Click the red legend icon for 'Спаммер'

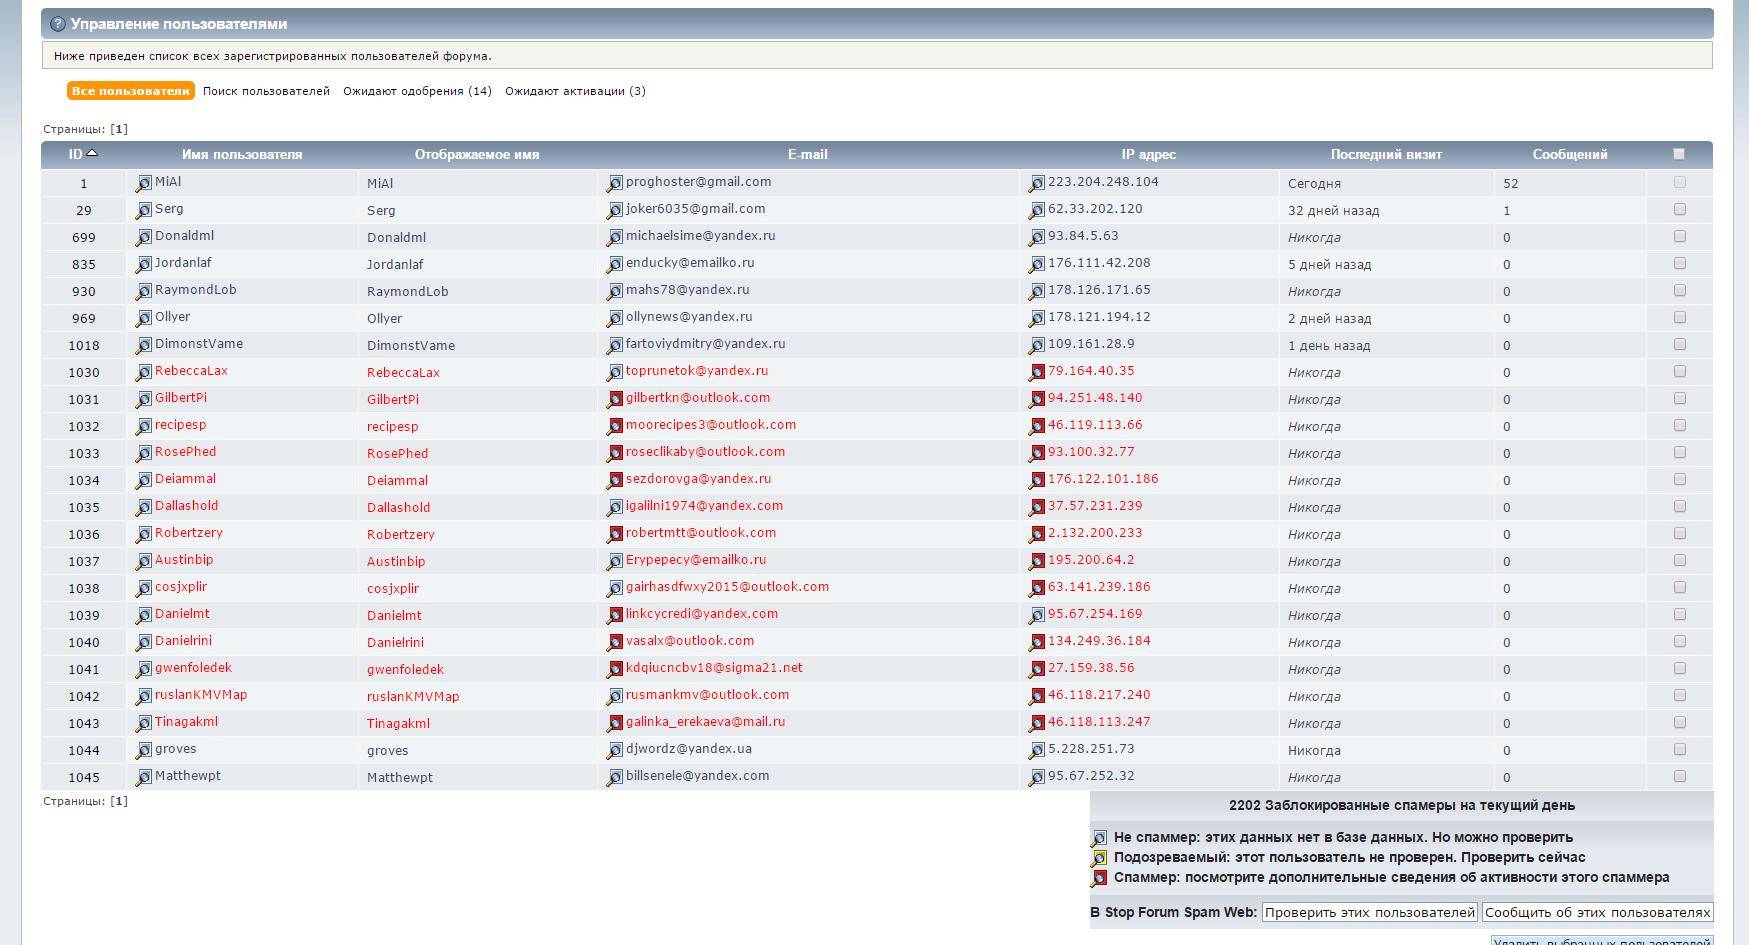pos(1099,878)
